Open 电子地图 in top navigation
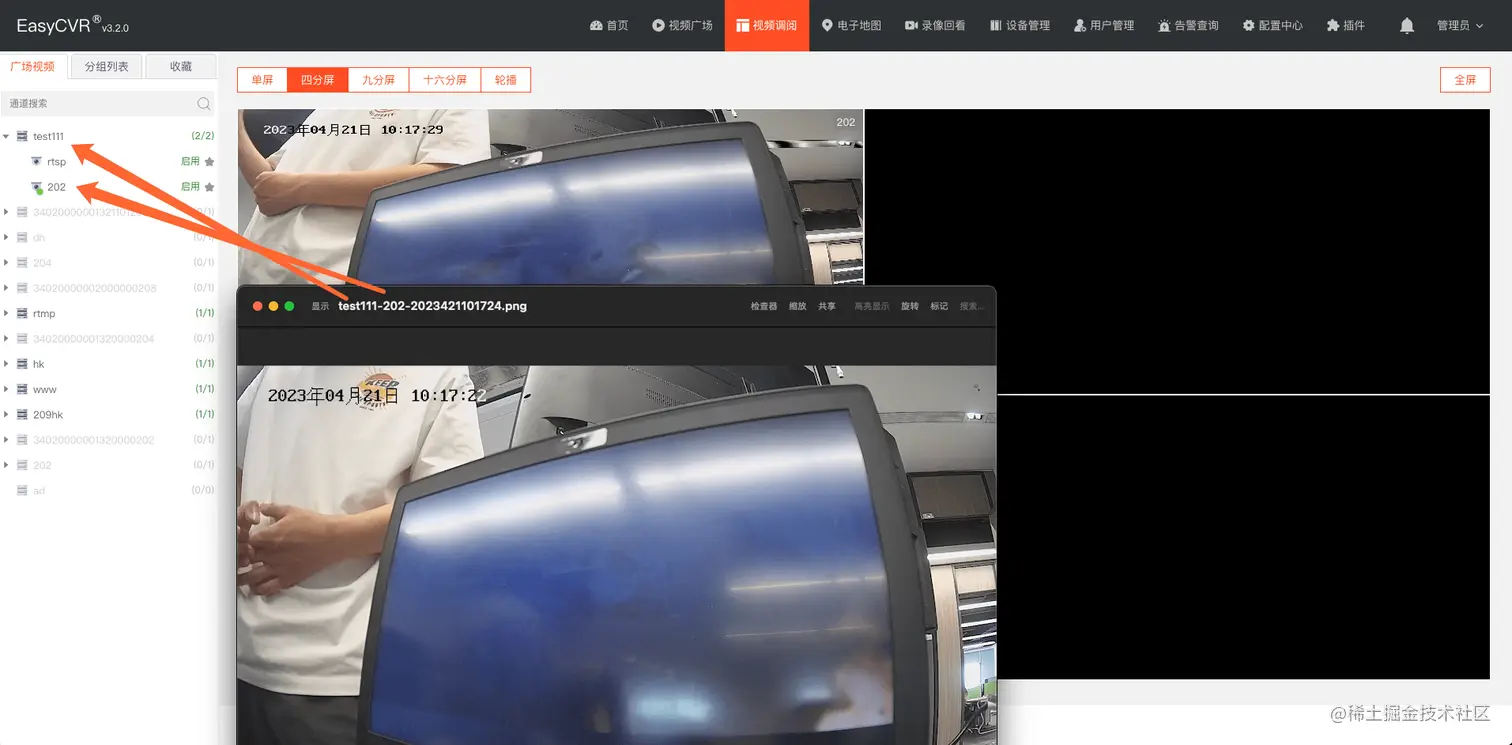The width and height of the screenshot is (1512, 745). 852,25
